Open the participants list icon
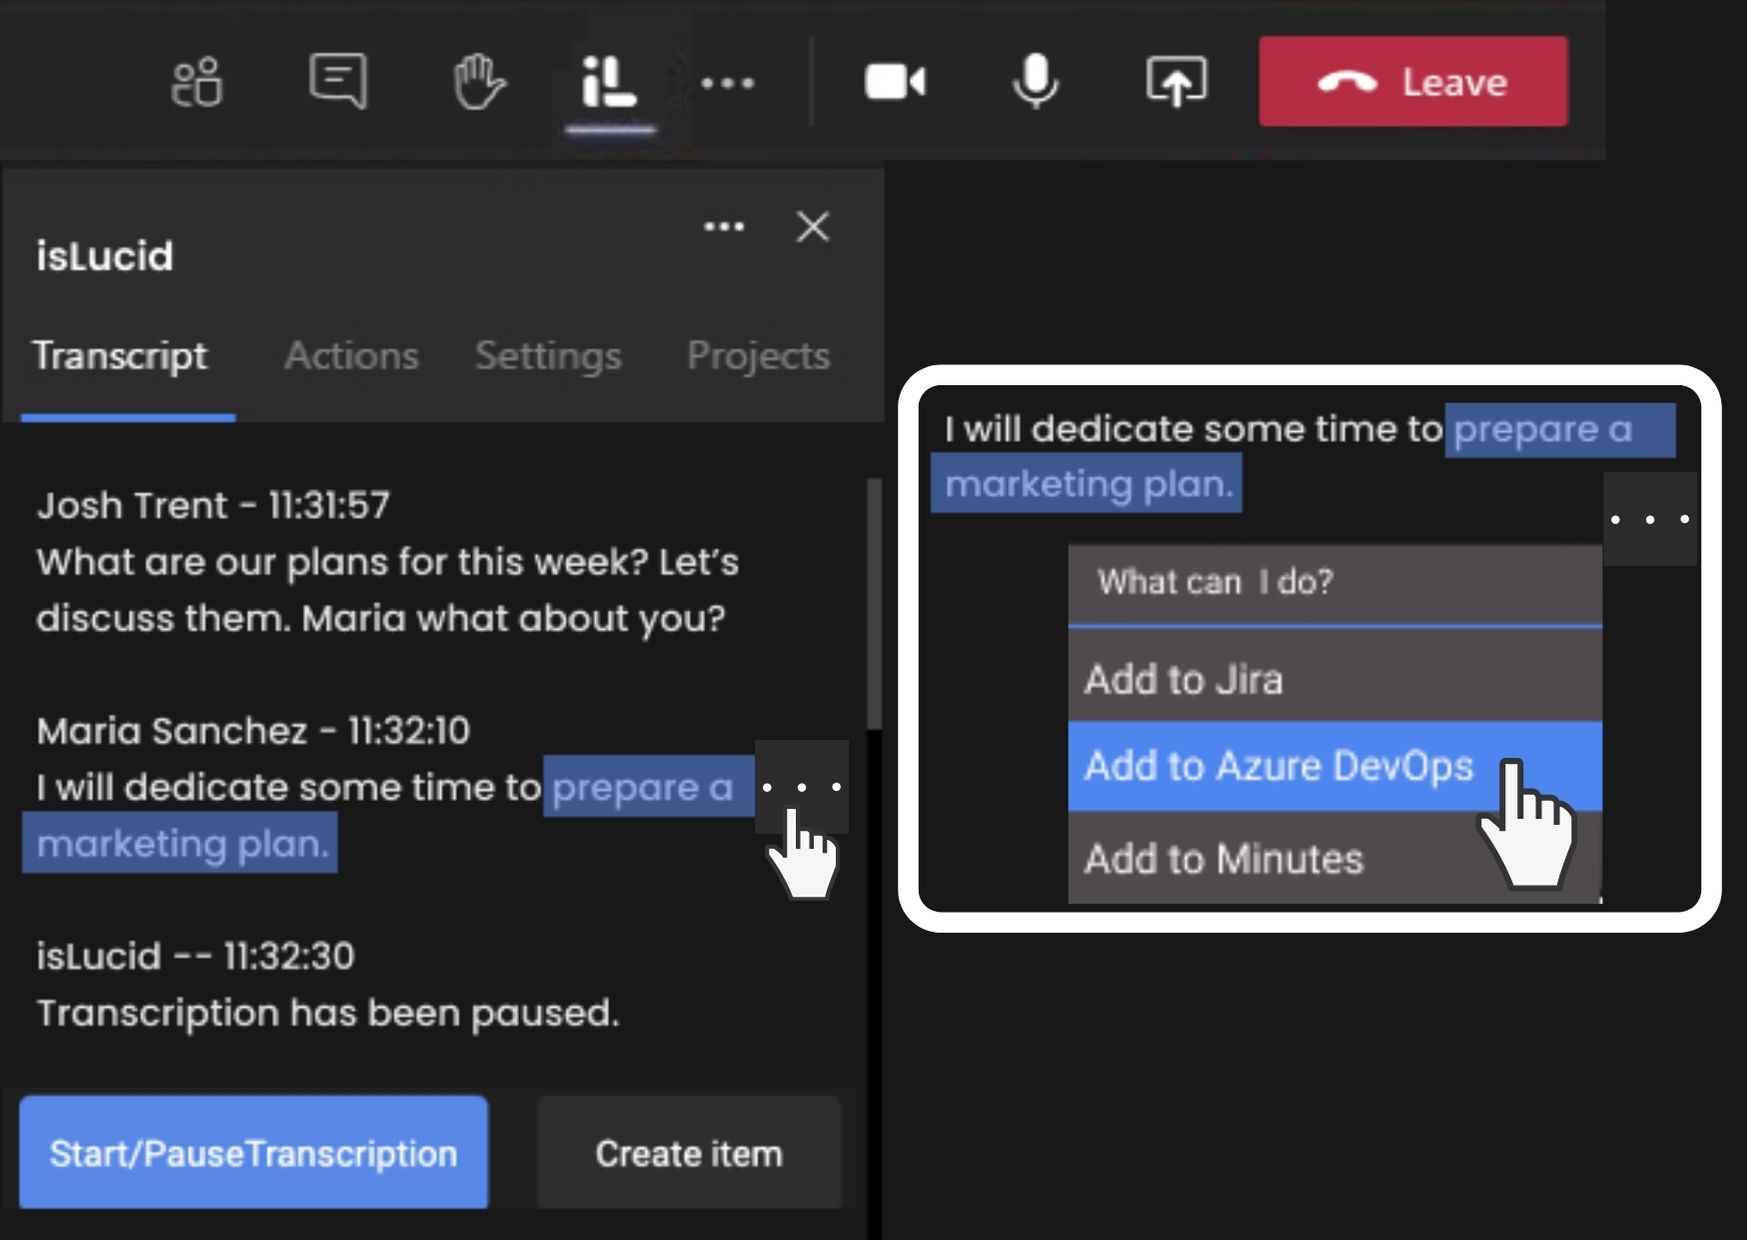The image size is (1747, 1240). click(197, 82)
